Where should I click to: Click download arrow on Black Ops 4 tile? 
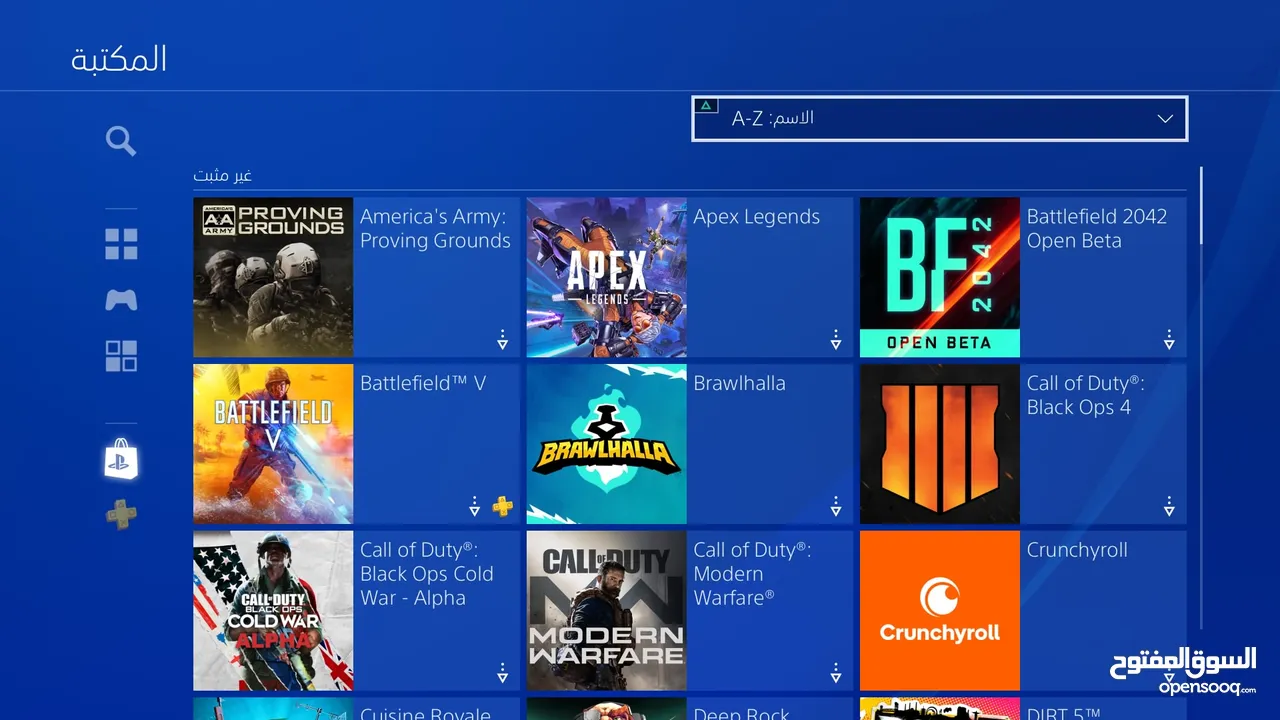click(x=1168, y=507)
